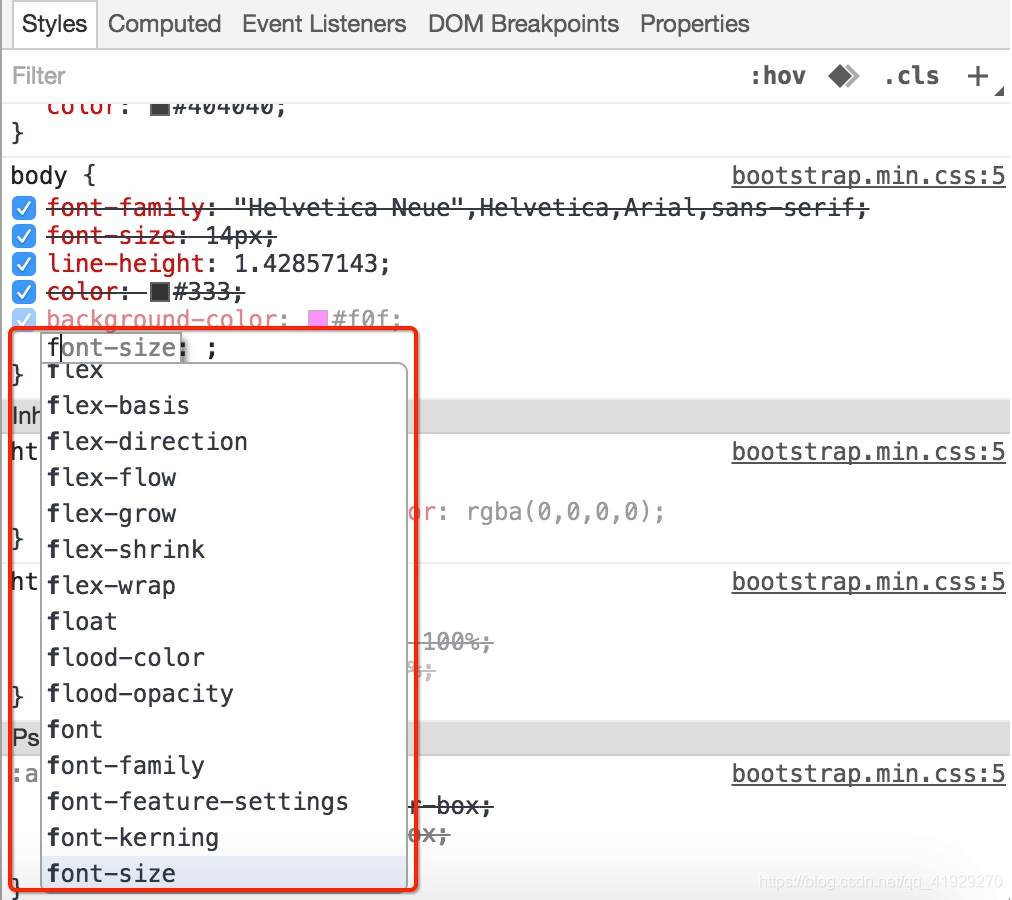Choose font-family suggestion
Screen dimensions: 1012x900
point(224,766)
